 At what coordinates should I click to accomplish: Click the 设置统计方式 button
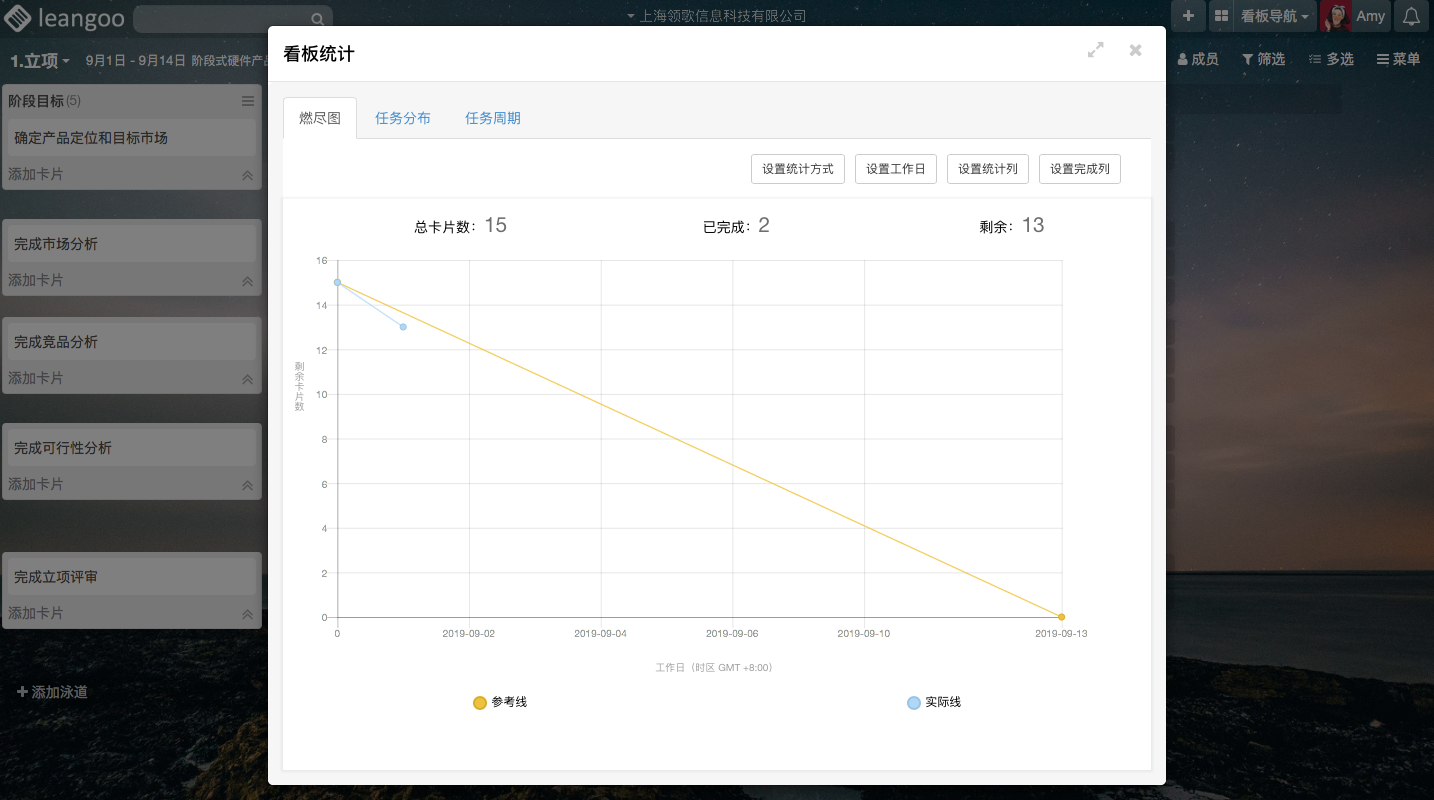[797, 169]
